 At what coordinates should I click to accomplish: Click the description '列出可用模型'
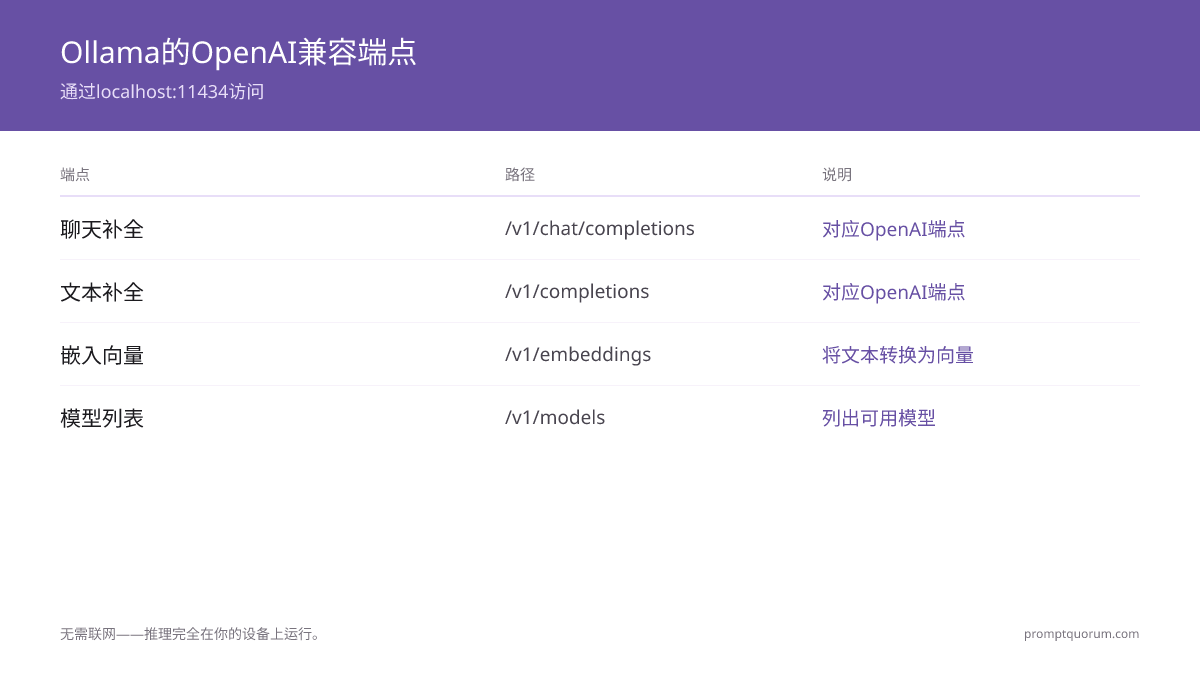pos(879,418)
